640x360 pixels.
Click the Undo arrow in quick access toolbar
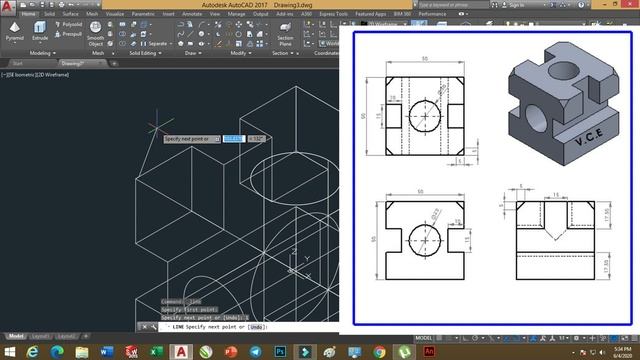(x=71, y=5)
